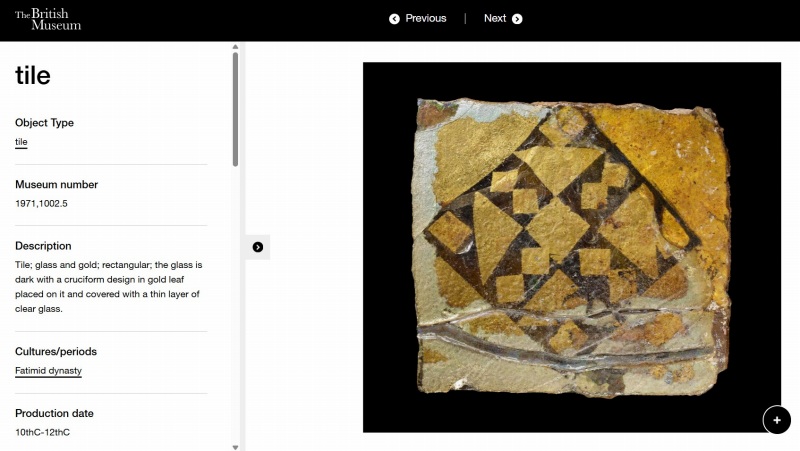Open the underlined 'tile' object type link
This screenshot has height=451, width=800.
click(21, 142)
